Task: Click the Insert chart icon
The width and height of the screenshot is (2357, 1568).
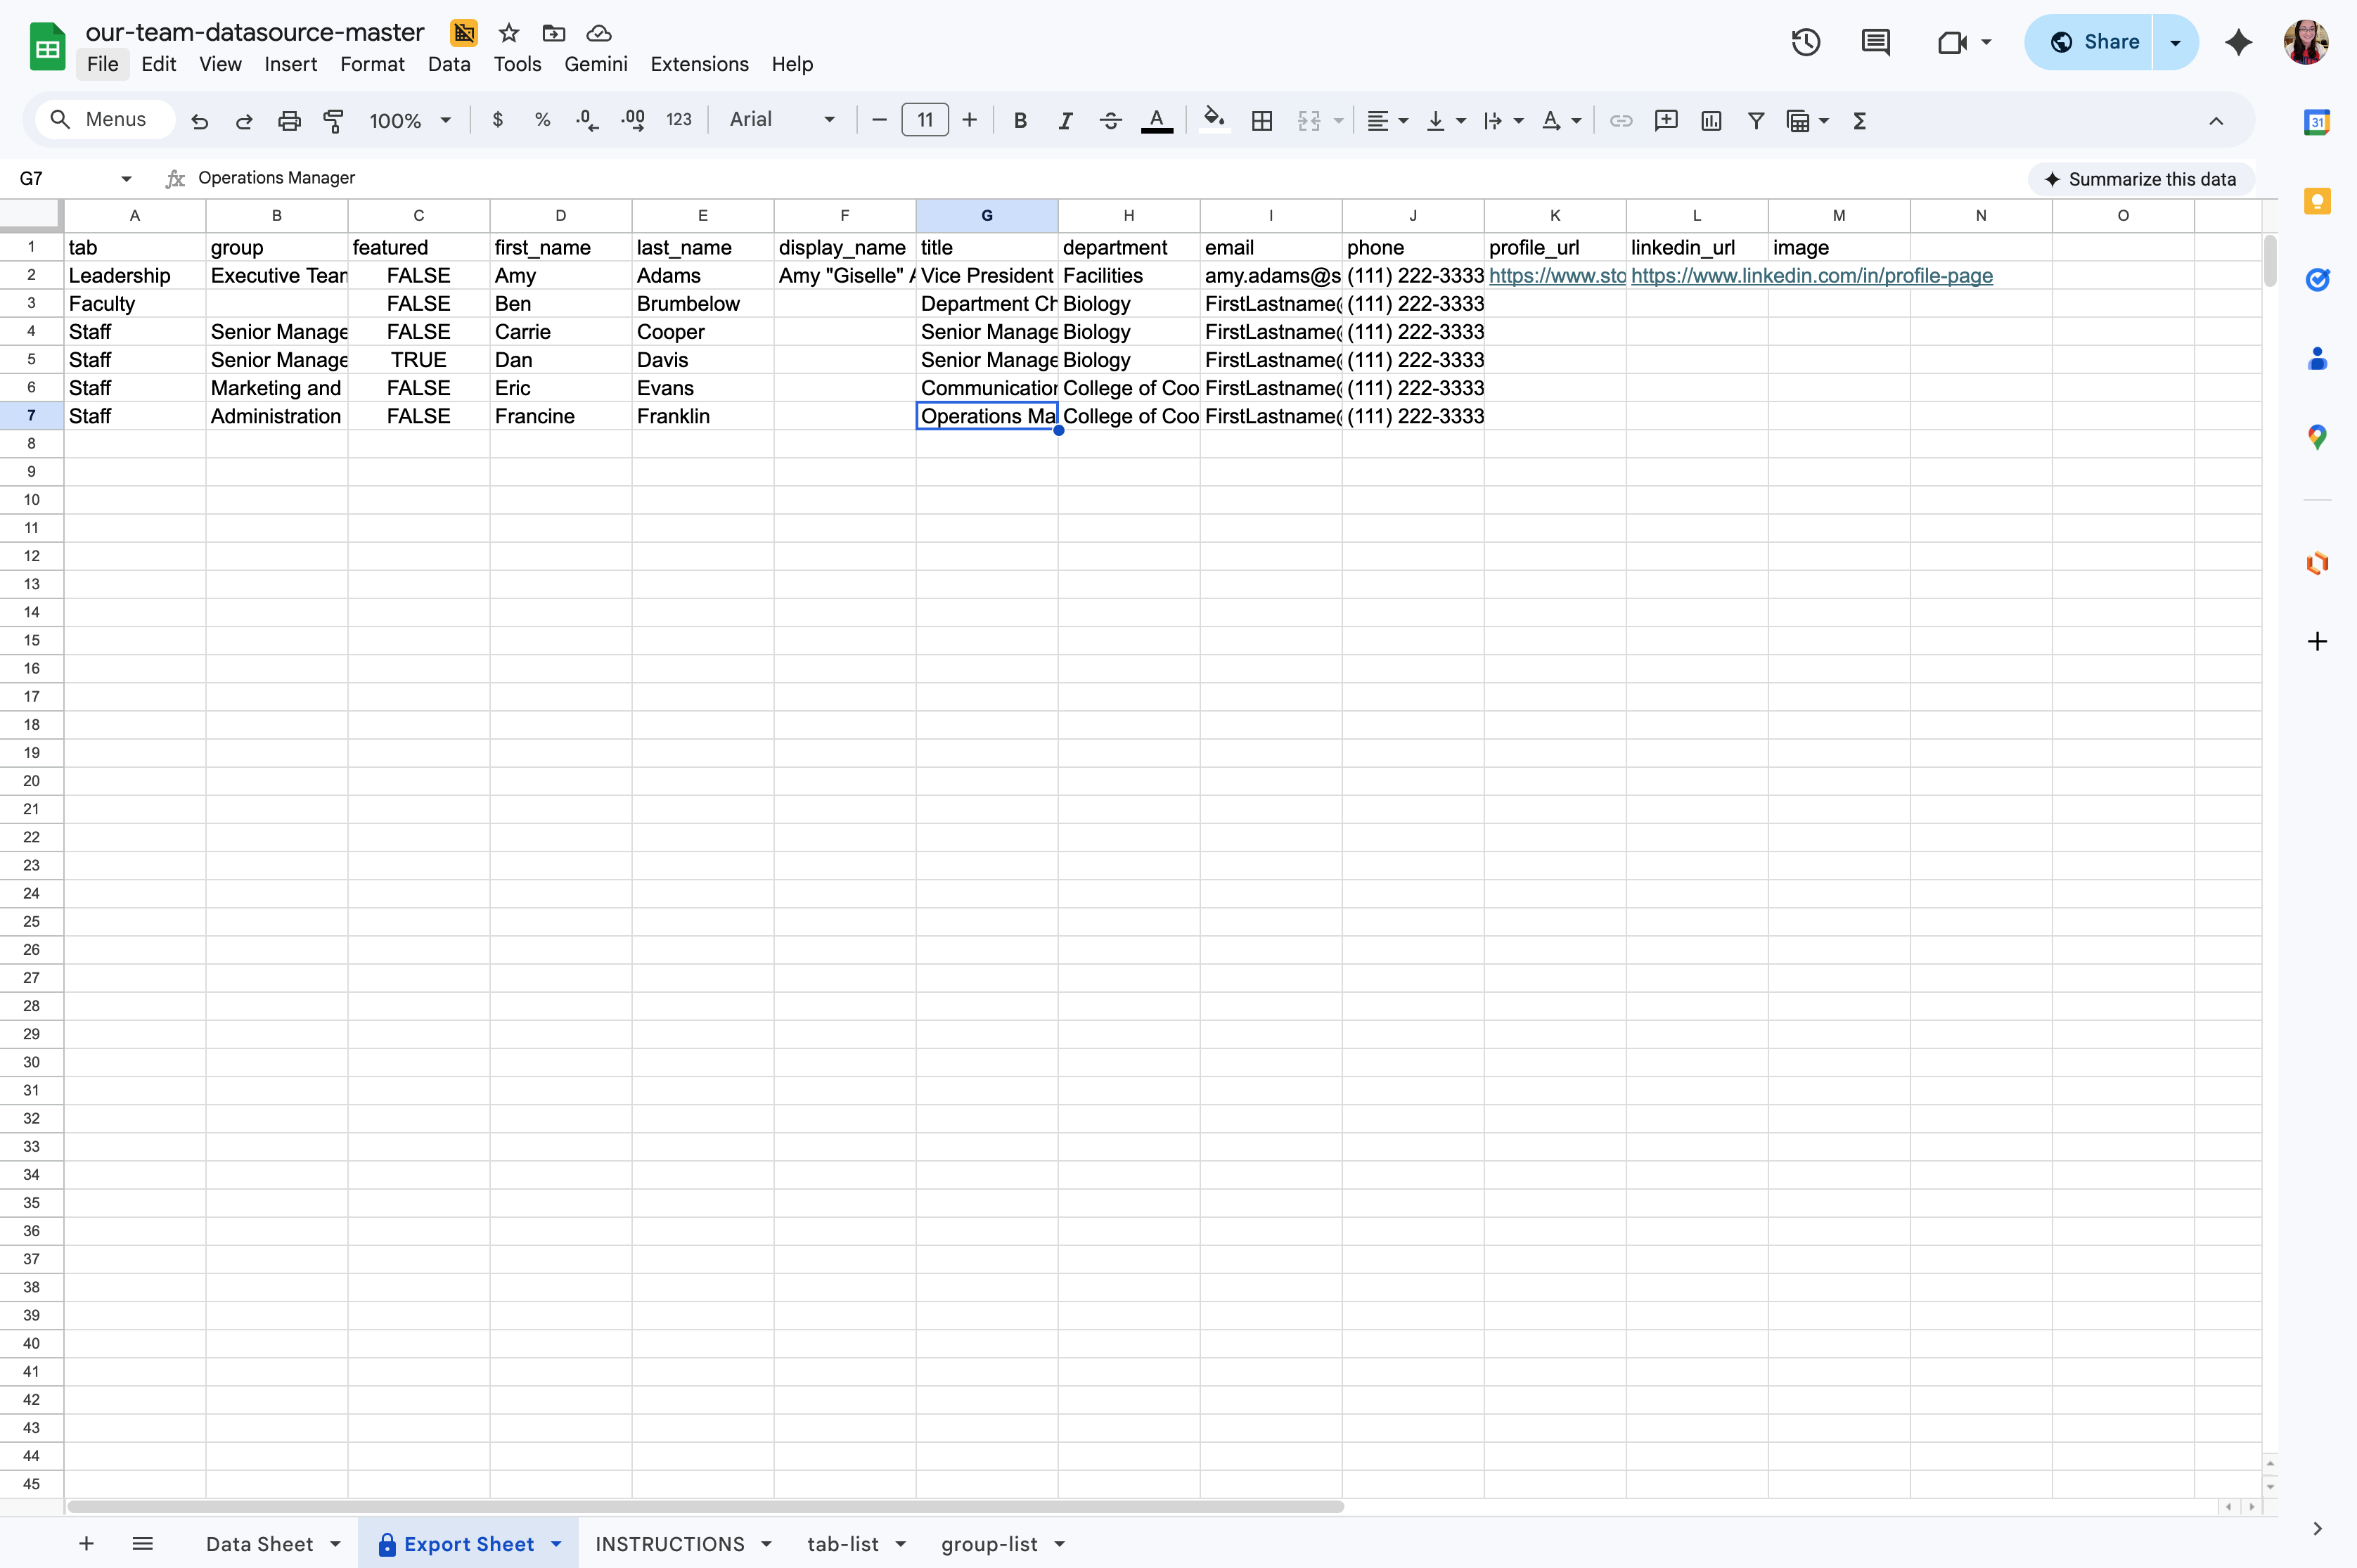Action: [1711, 121]
